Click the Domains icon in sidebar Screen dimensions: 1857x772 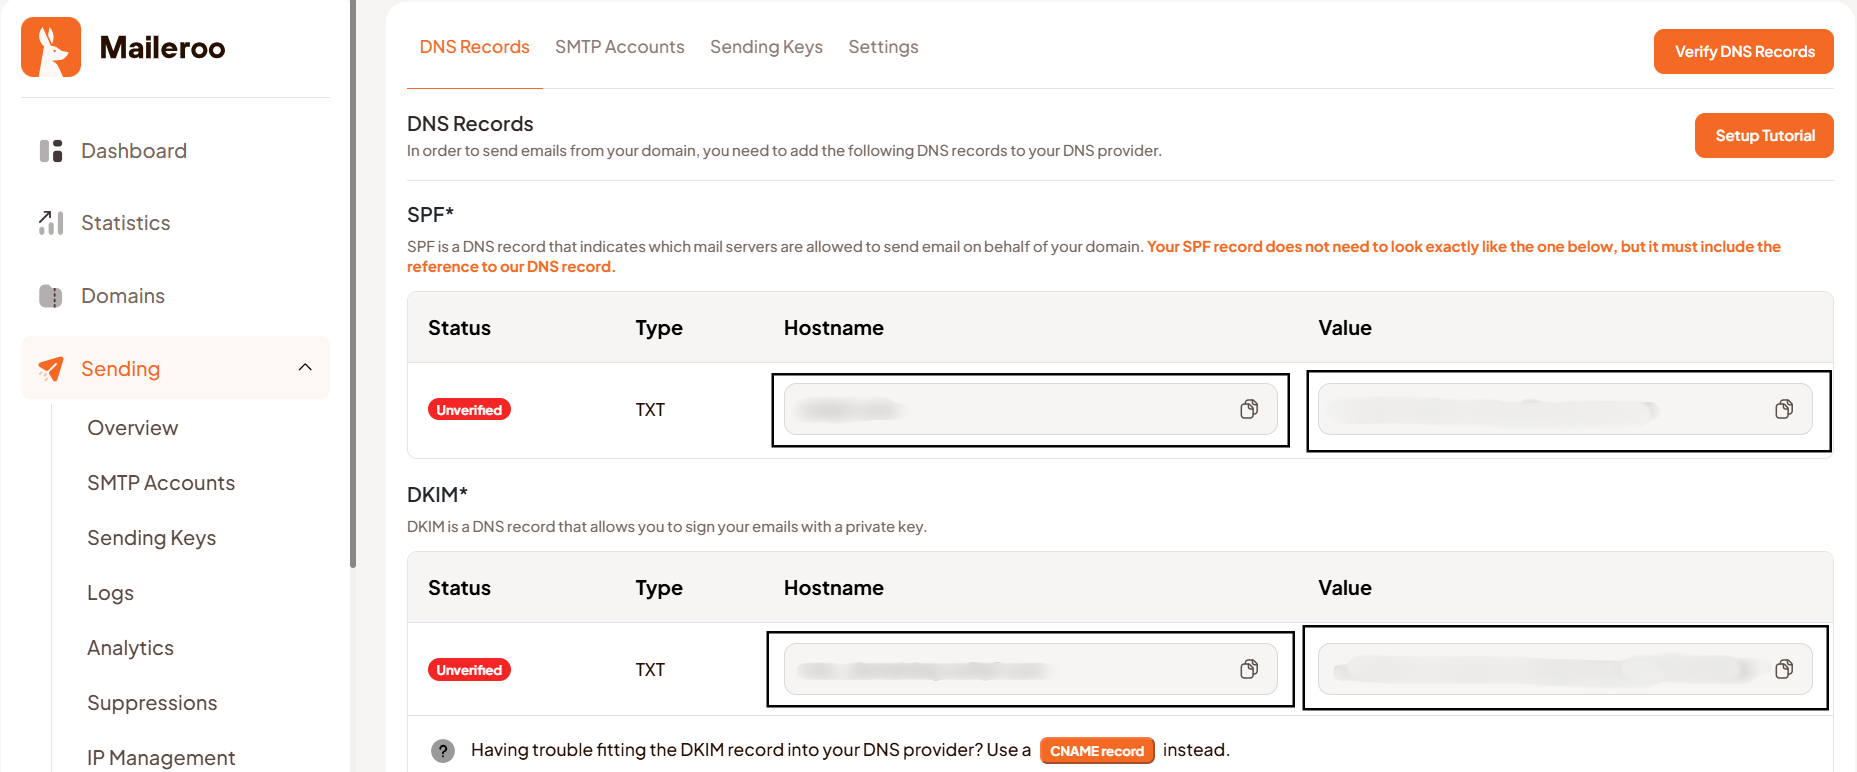(51, 296)
